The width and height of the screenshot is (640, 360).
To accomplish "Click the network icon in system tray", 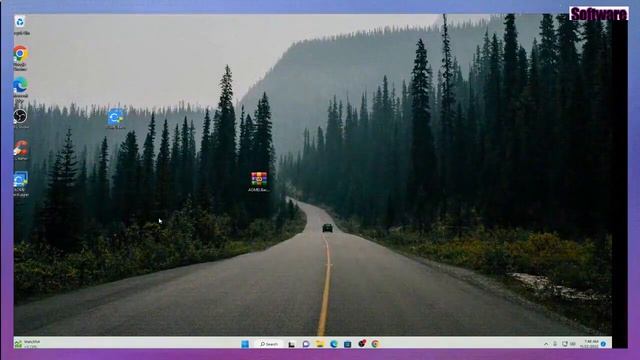I will [565, 344].
